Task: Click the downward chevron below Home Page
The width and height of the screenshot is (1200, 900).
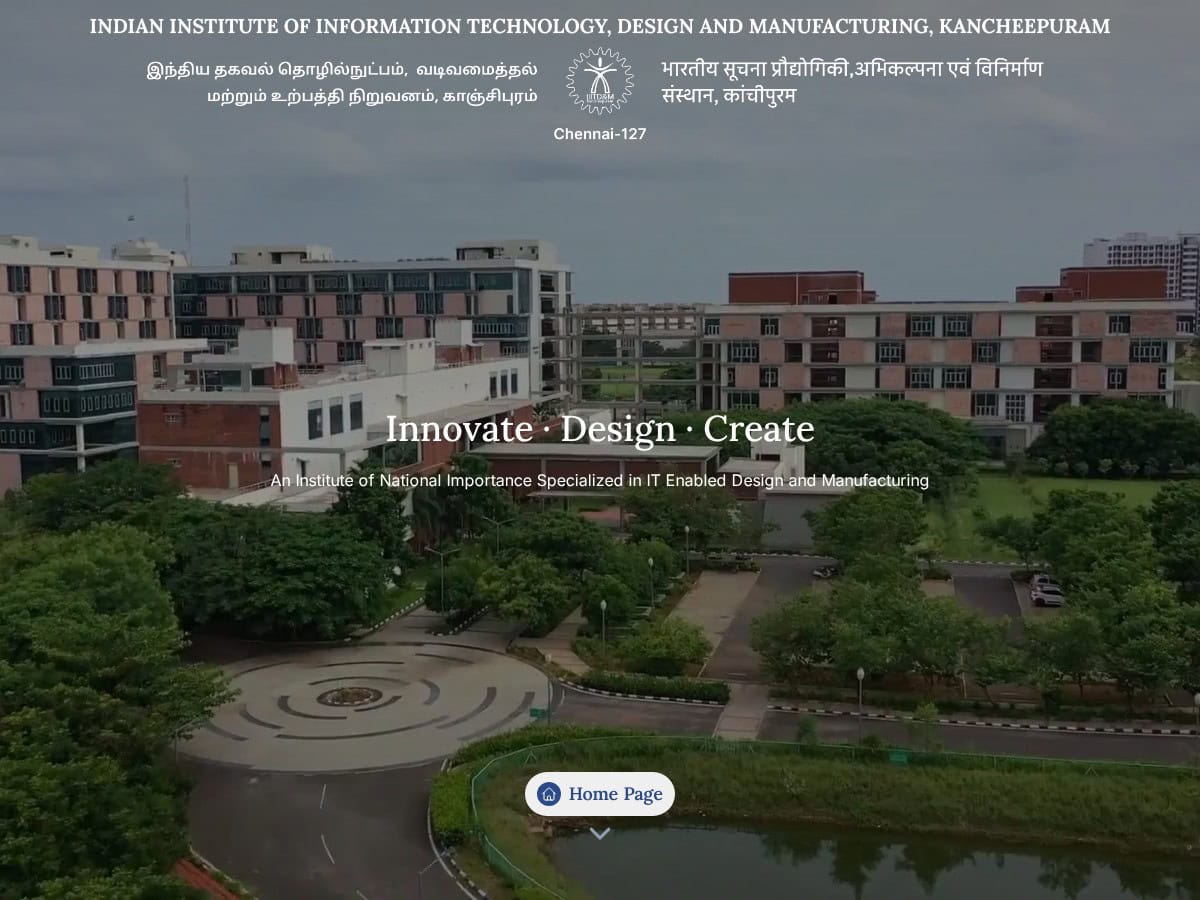Action: (x=600, y=833)
